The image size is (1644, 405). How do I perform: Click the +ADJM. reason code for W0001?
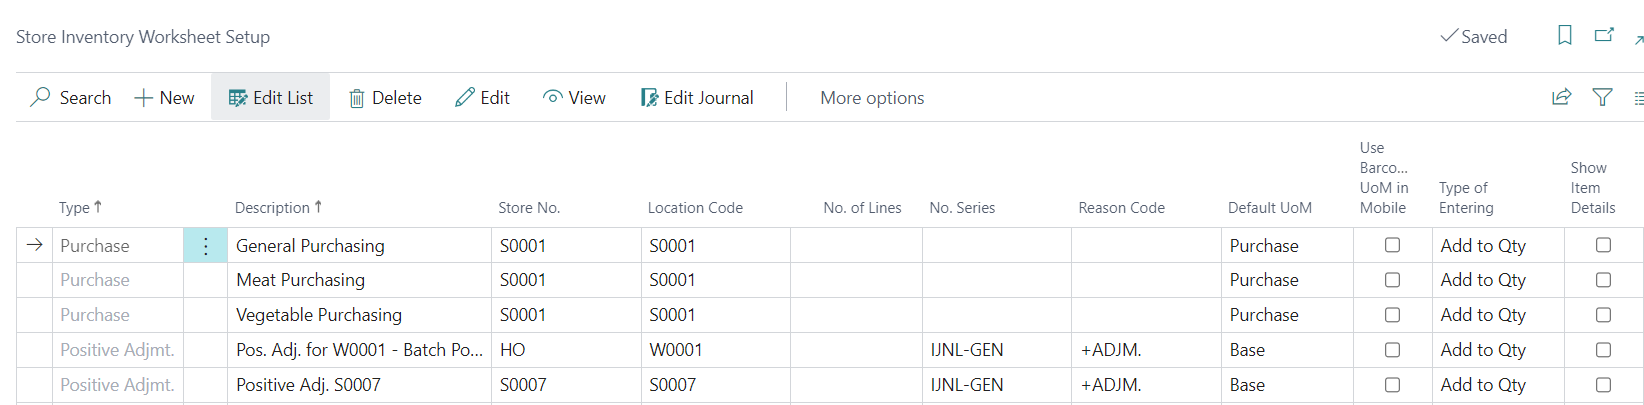tap(1111, 350)
